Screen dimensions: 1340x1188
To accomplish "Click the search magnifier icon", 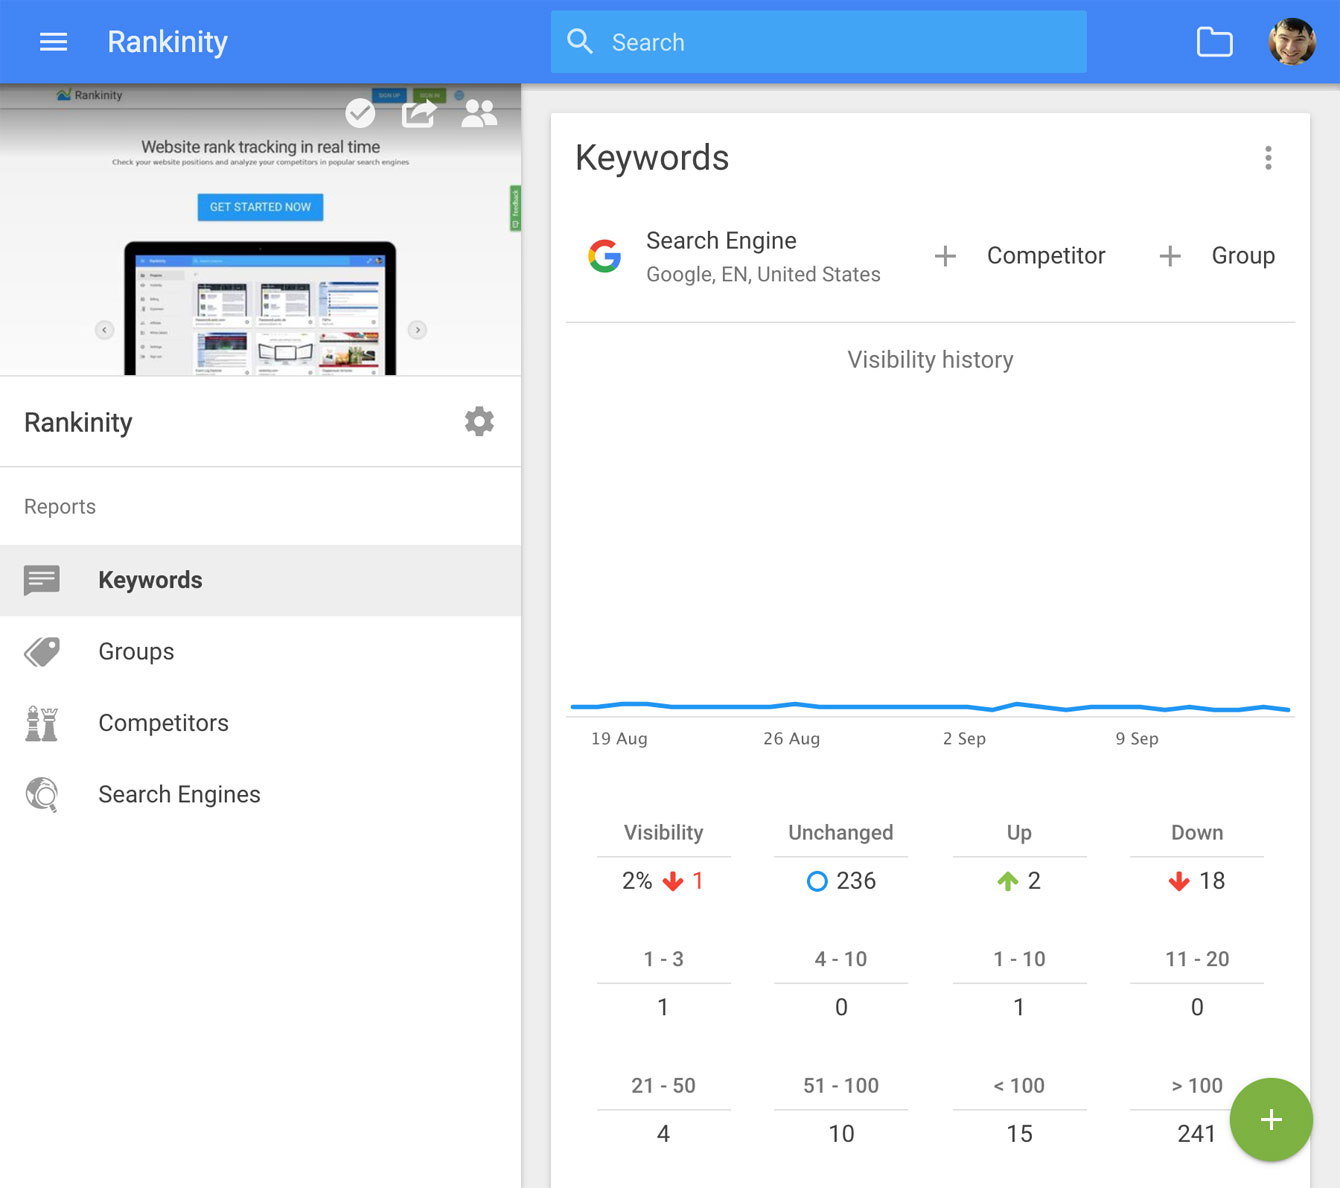I will (x=580, y=41).
